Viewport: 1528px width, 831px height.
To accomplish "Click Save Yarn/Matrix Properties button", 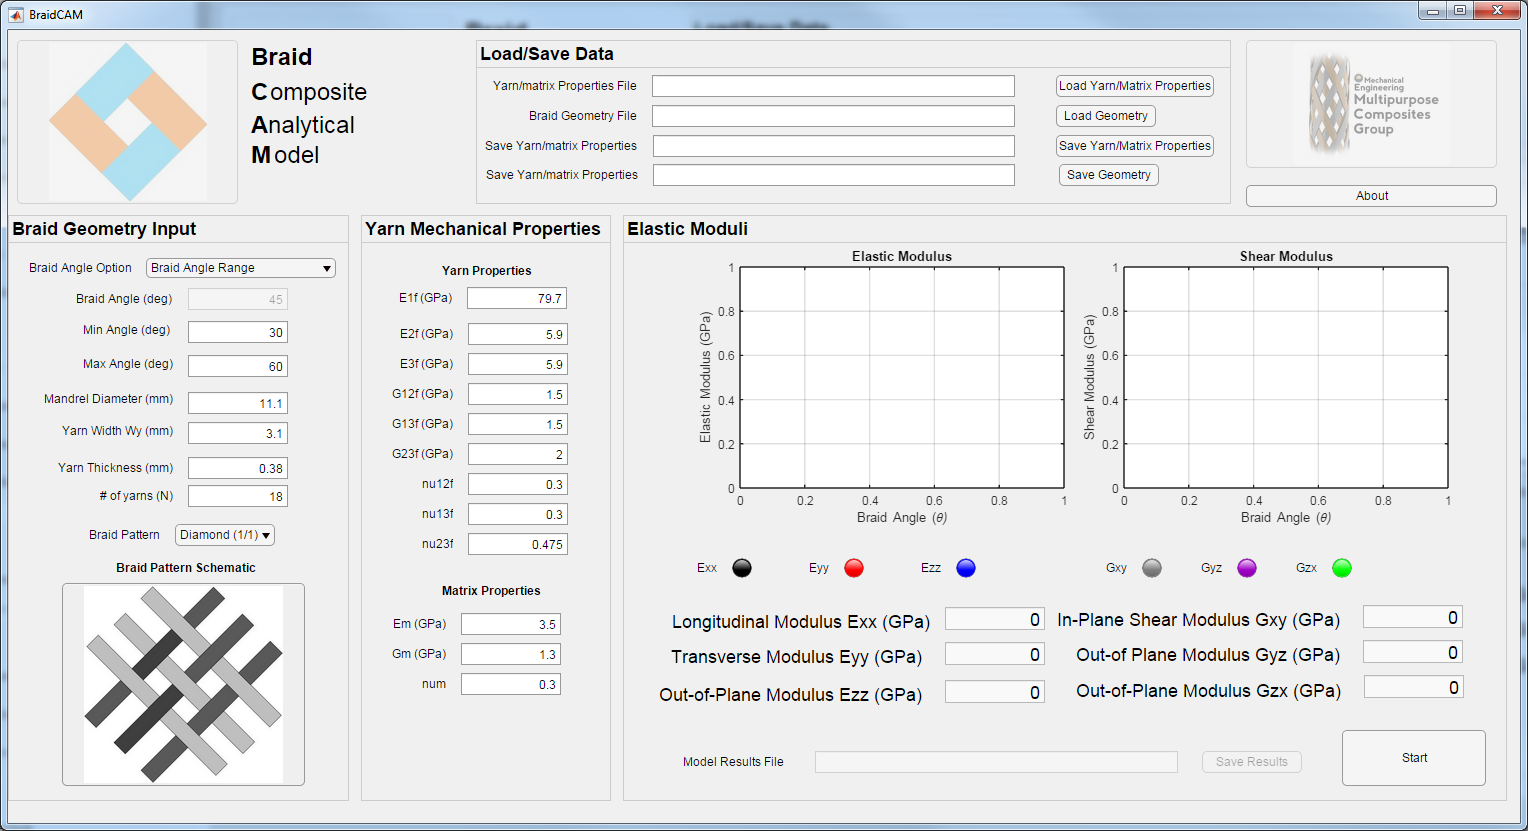I will (x=1135, y=146).
